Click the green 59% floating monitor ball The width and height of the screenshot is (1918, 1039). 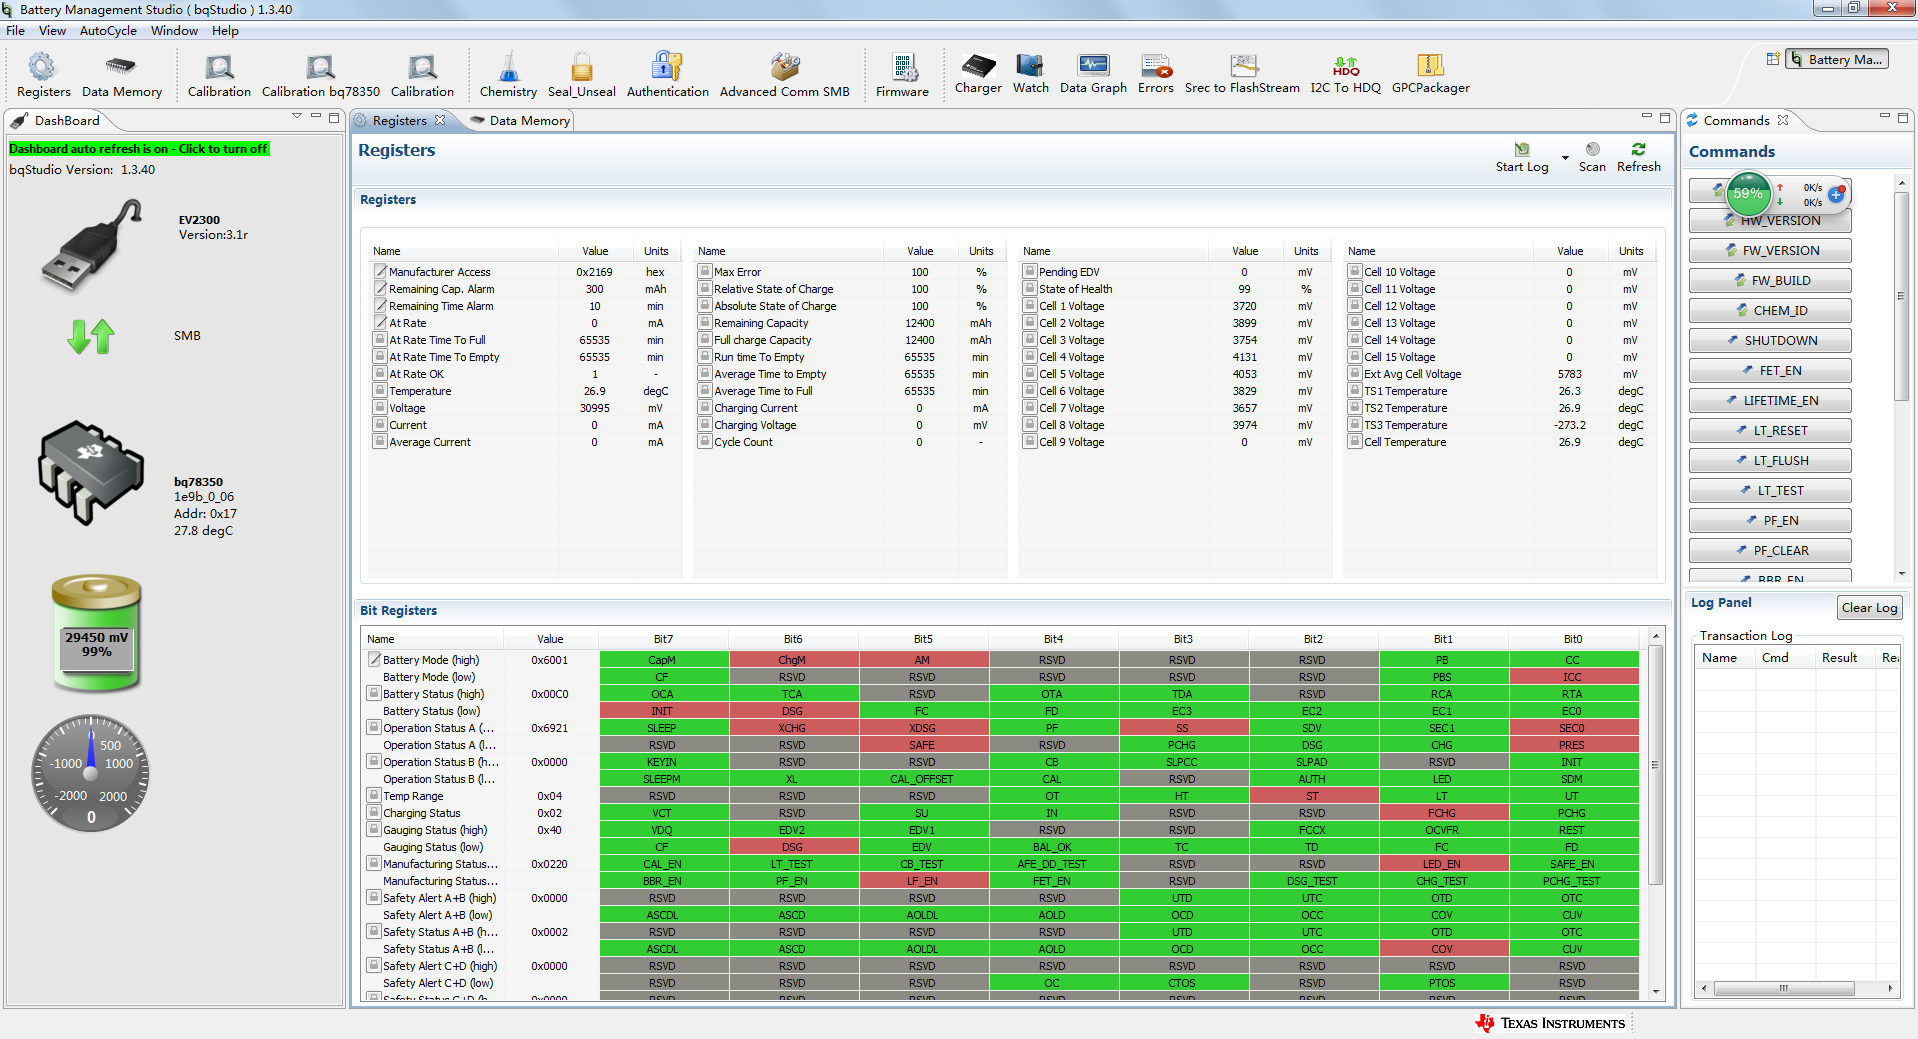point(1748,194)
